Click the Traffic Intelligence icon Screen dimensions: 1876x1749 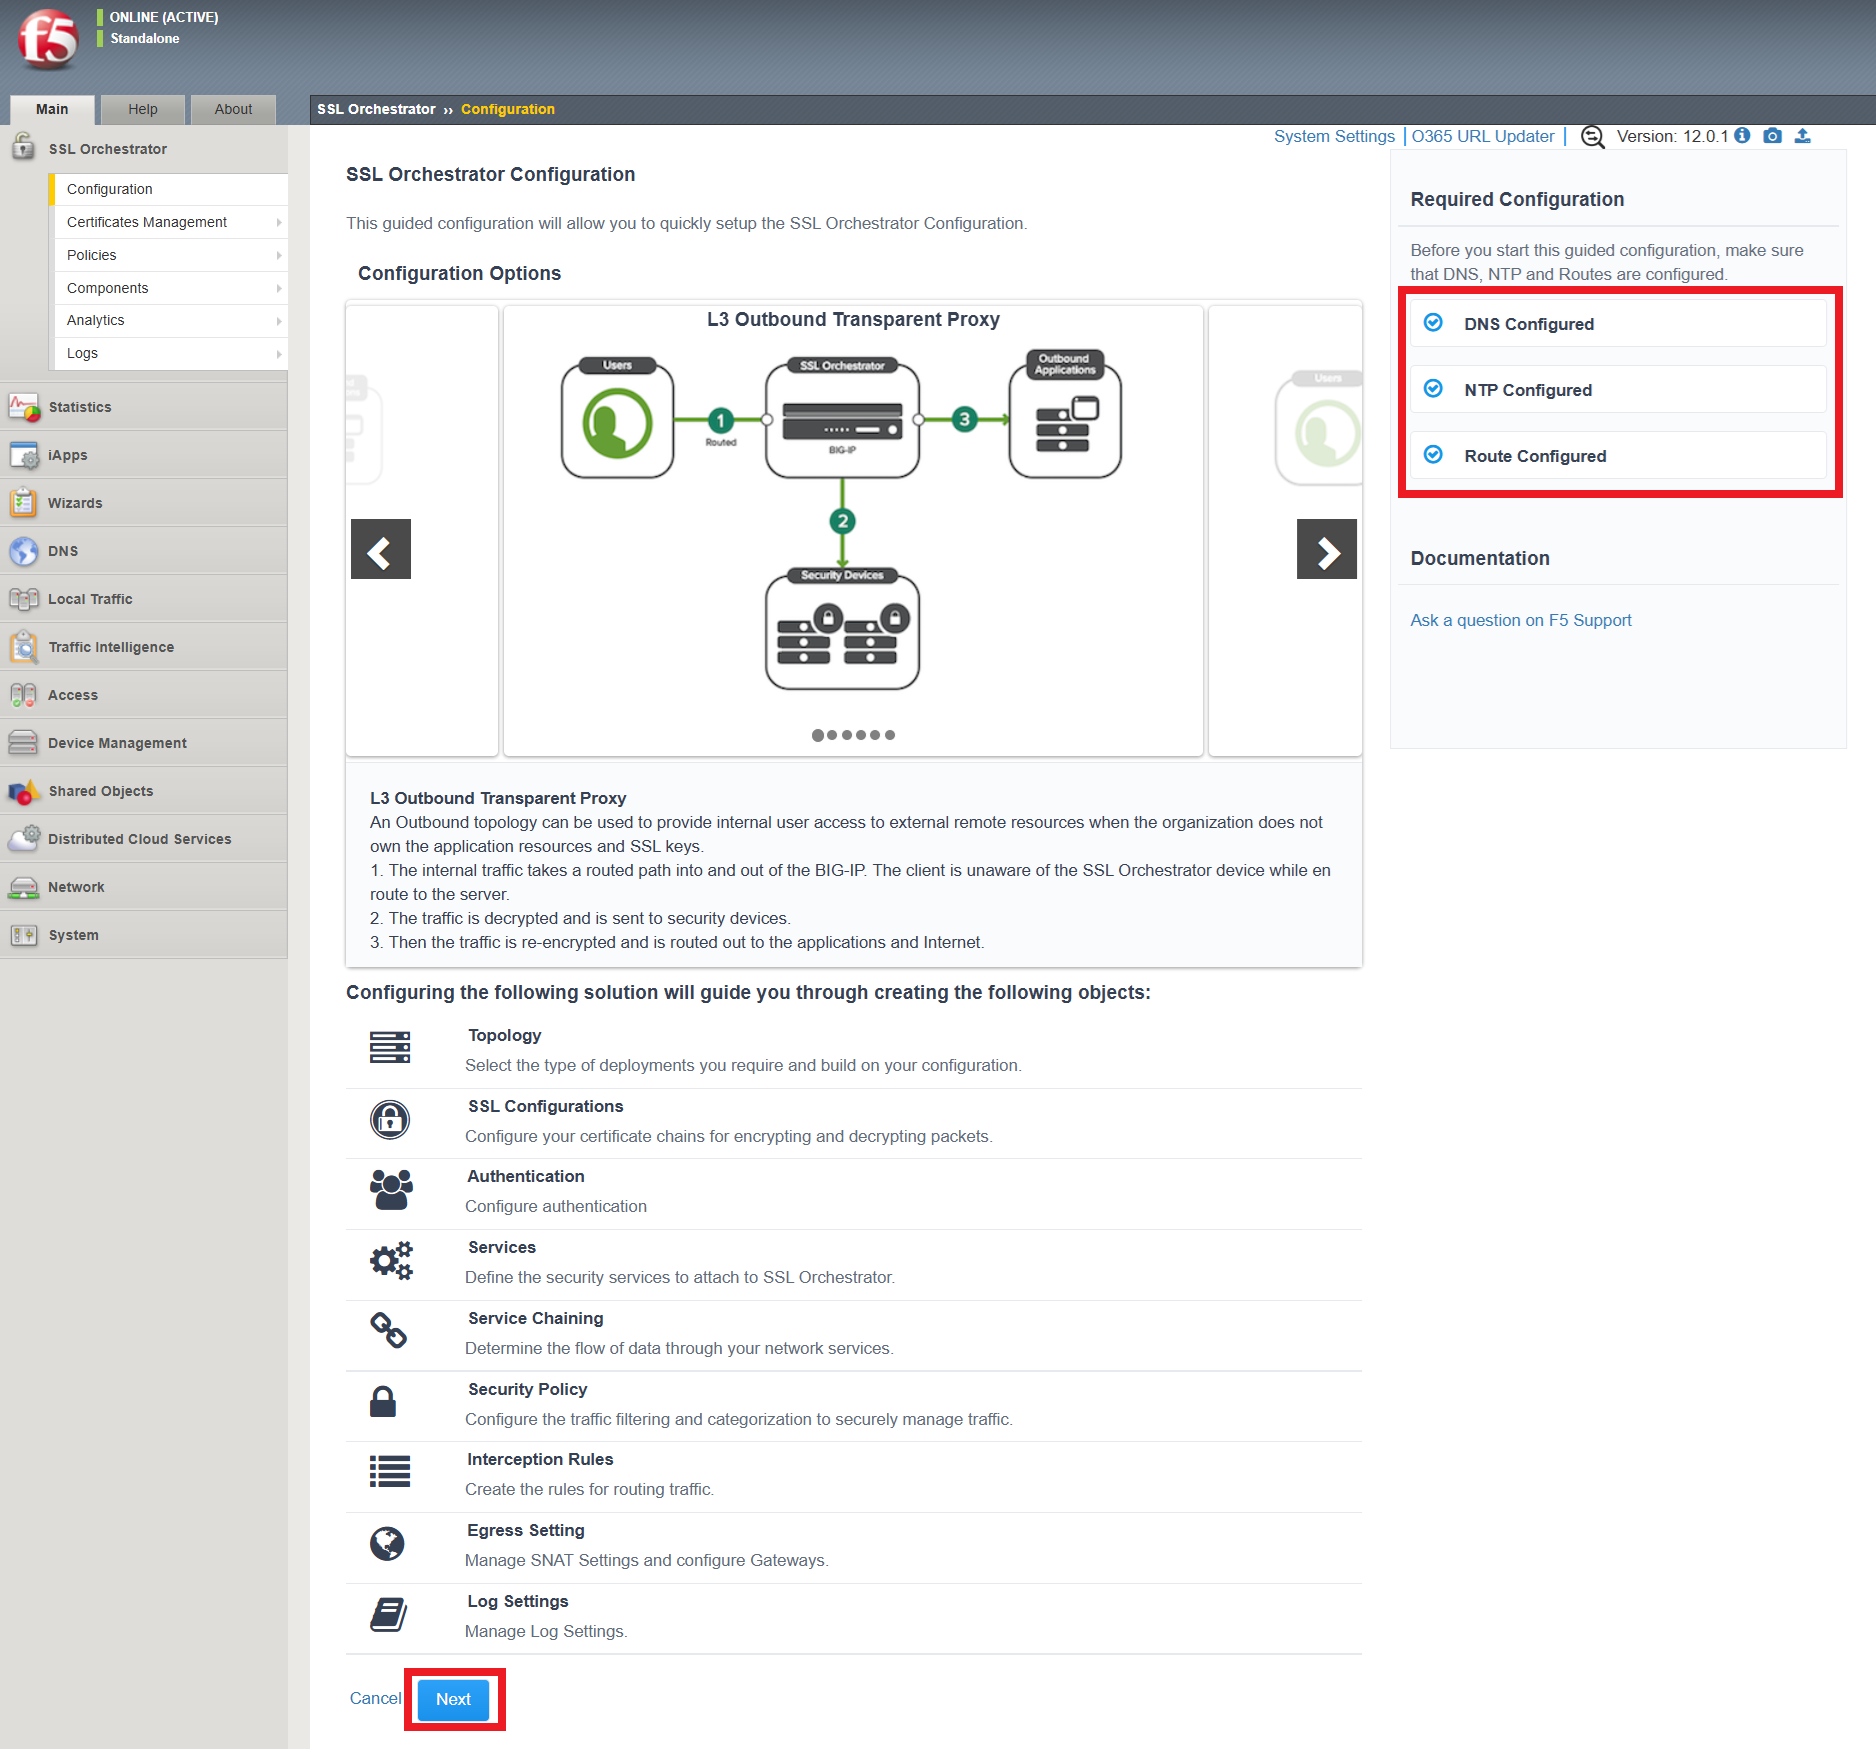coord(24,647)
